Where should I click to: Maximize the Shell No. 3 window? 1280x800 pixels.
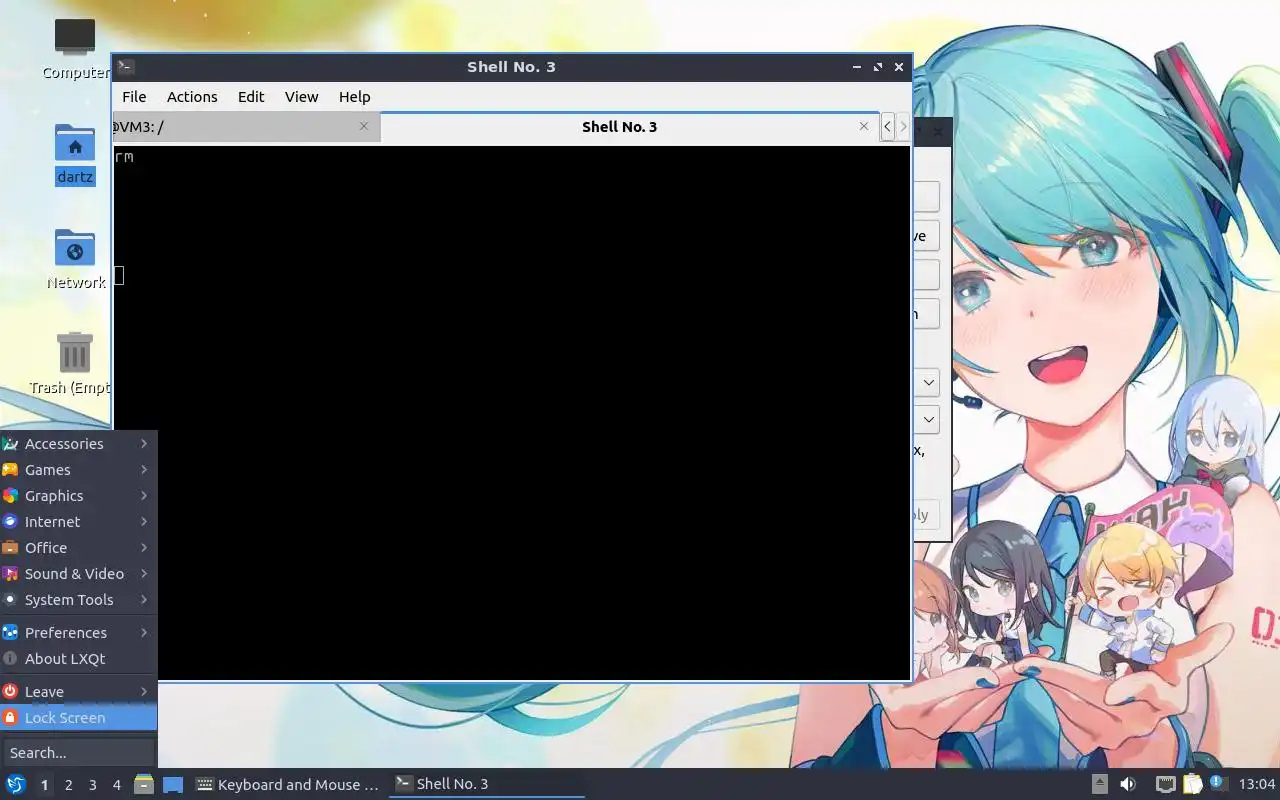pos(878,67)
